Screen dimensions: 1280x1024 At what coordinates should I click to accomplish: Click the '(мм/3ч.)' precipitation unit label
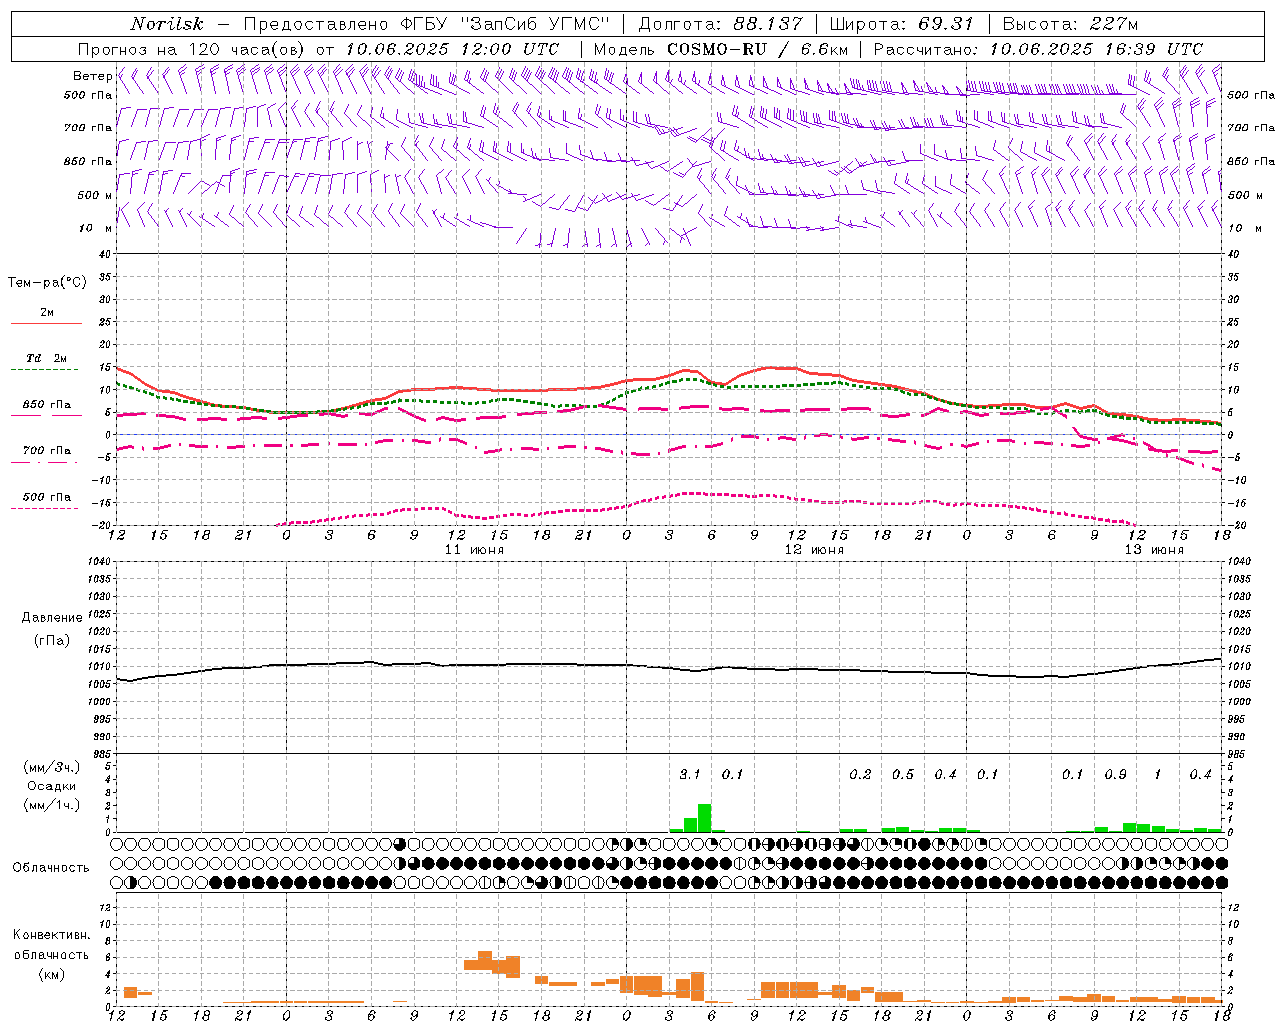click(50, 767)
